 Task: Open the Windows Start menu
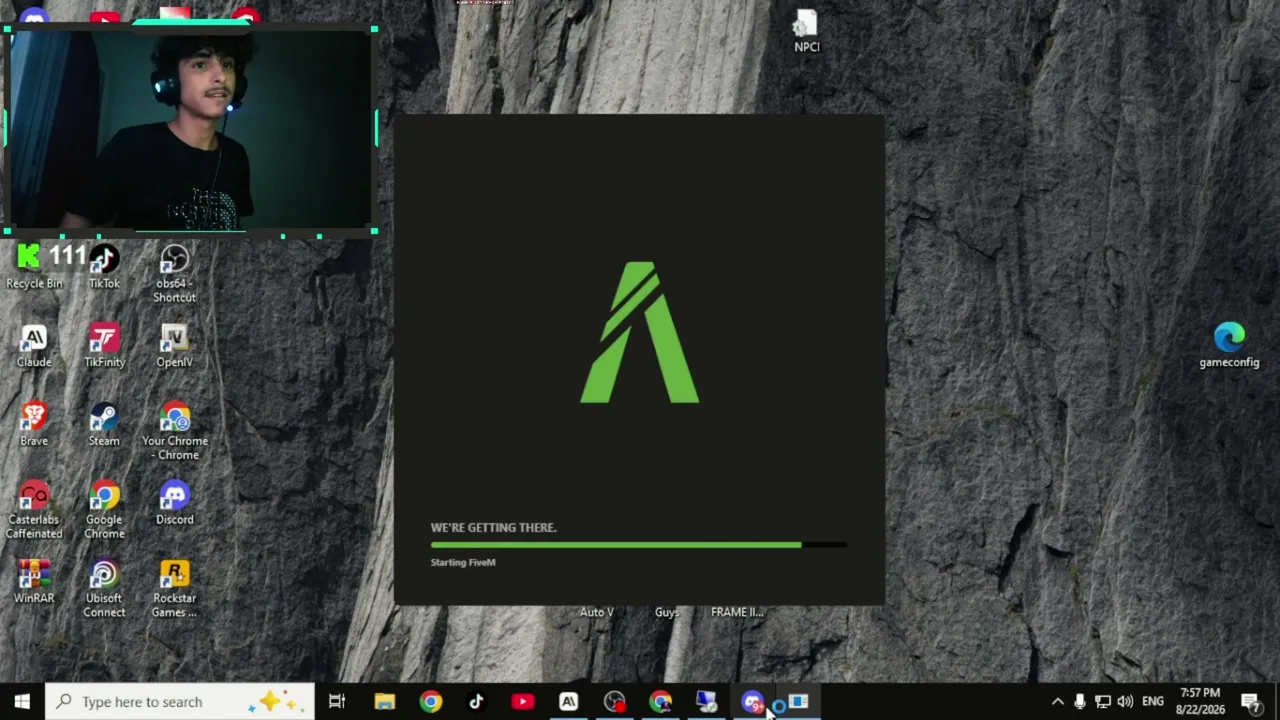[22, 702]
